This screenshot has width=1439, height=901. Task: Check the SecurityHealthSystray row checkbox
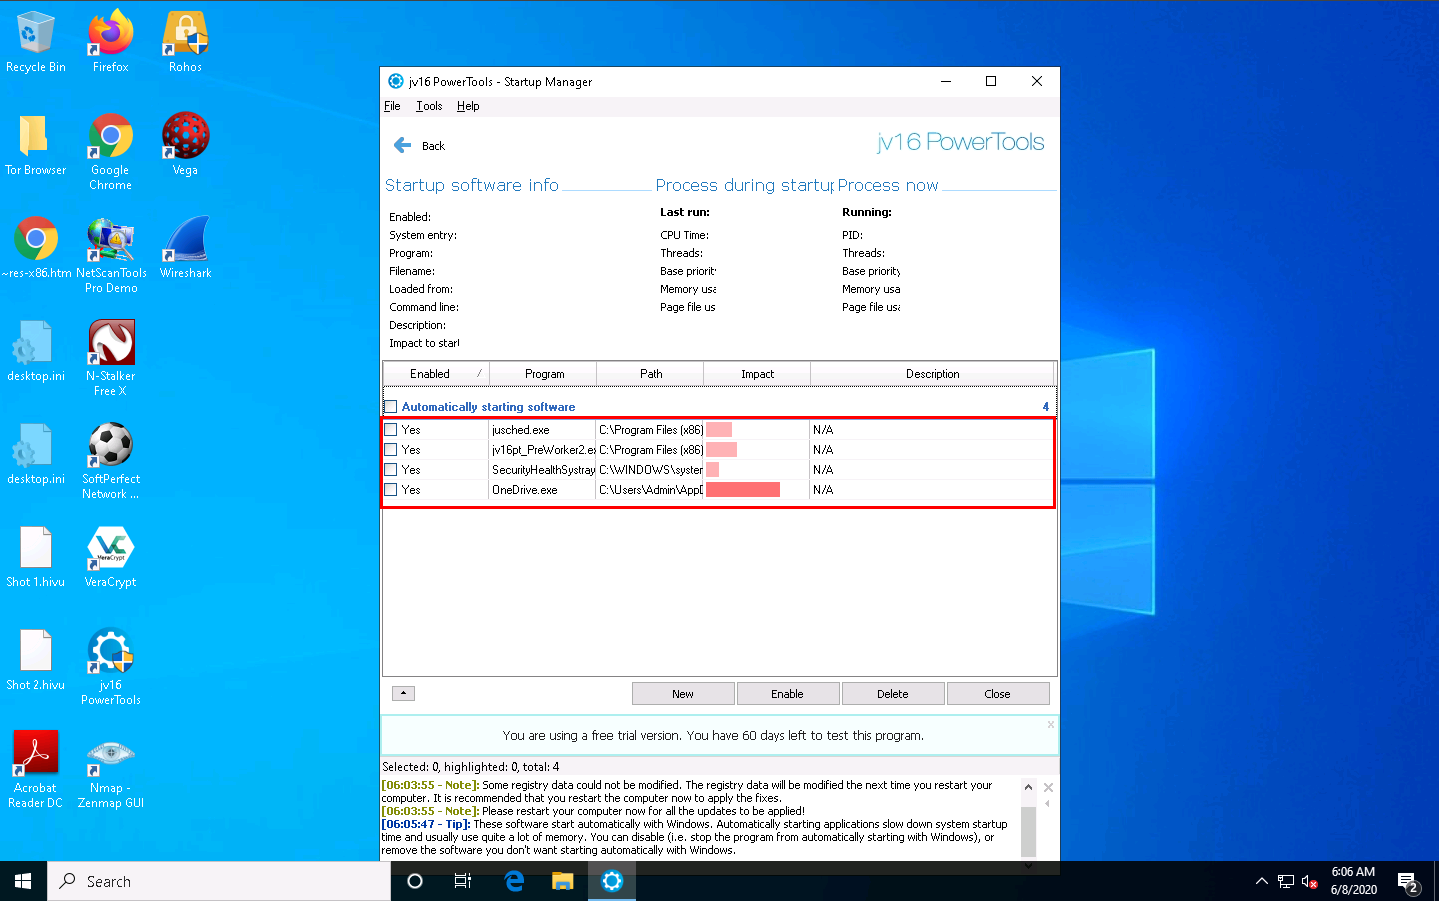(391, 470)
